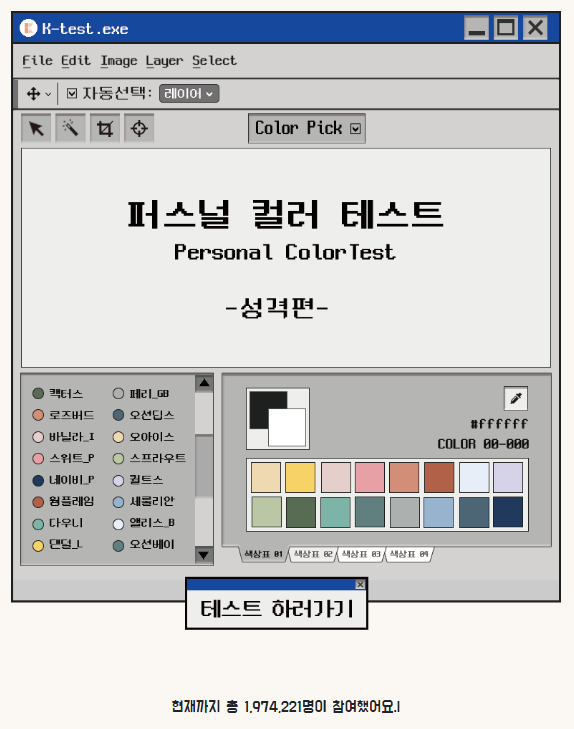The image size is (574, 729).
Task: Pick the beige cream palette swatch
Action: coord(266,477)
